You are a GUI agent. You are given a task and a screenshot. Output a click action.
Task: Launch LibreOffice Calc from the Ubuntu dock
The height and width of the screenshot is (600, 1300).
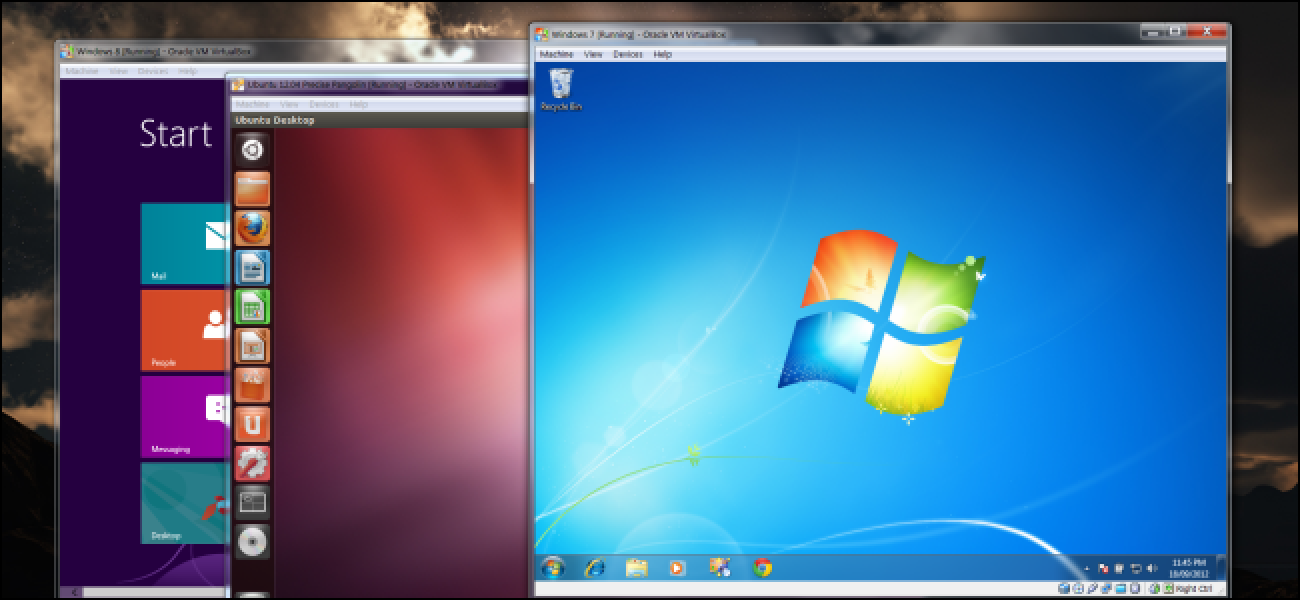[x=253, y=307]
